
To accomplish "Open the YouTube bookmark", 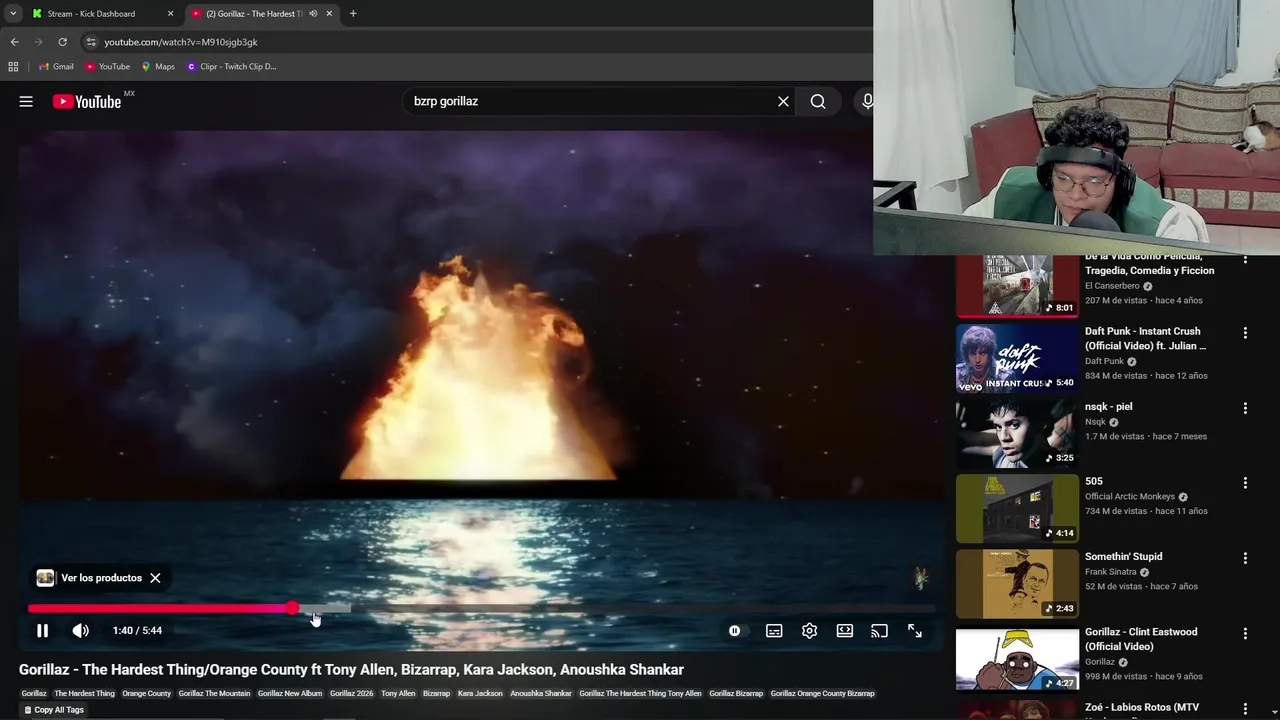I will [107, 67].
